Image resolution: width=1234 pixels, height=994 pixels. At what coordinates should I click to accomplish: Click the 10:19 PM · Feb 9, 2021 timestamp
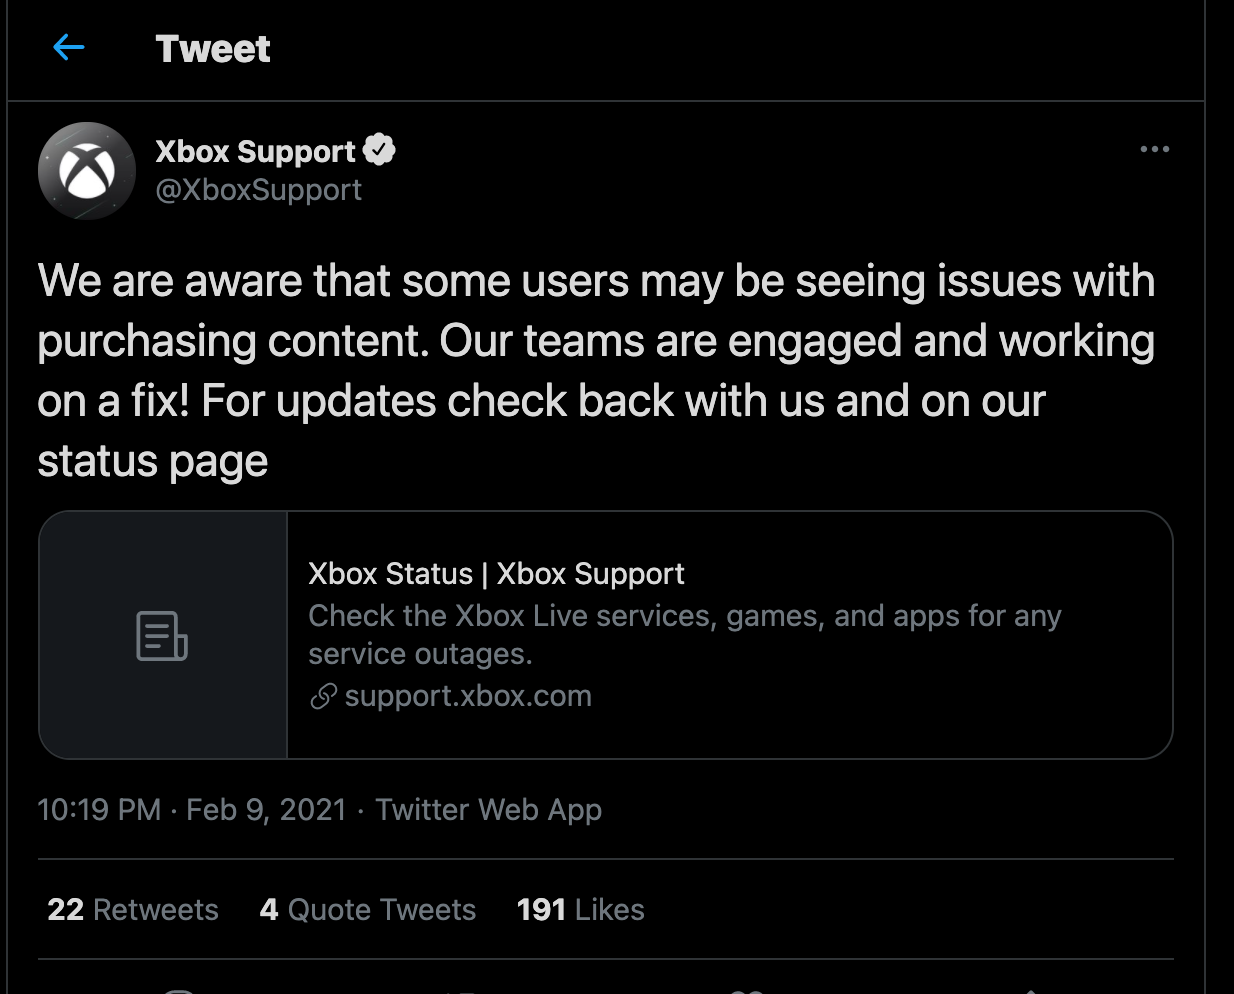(x=192, y=810)
